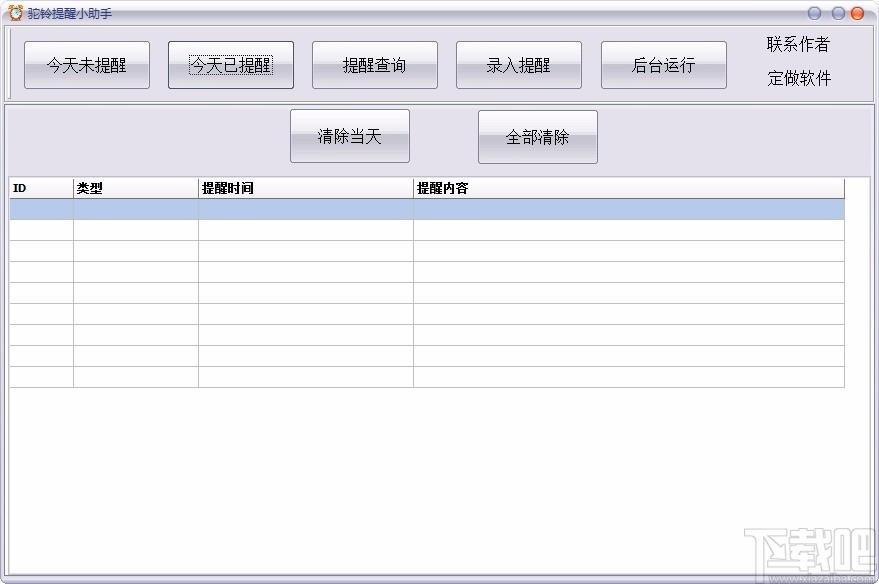The width and height of the screenshot is (879, 584).
Task: Switch to 今天已提醒 list
Action: point(231,65)
